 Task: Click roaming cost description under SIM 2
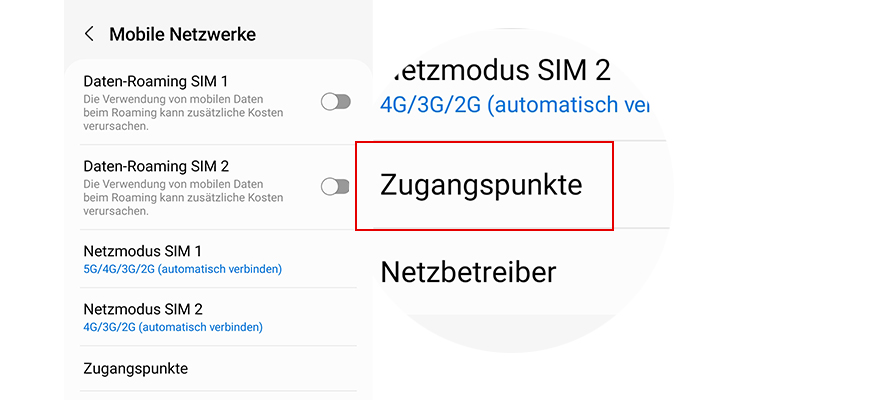(183, 198)
